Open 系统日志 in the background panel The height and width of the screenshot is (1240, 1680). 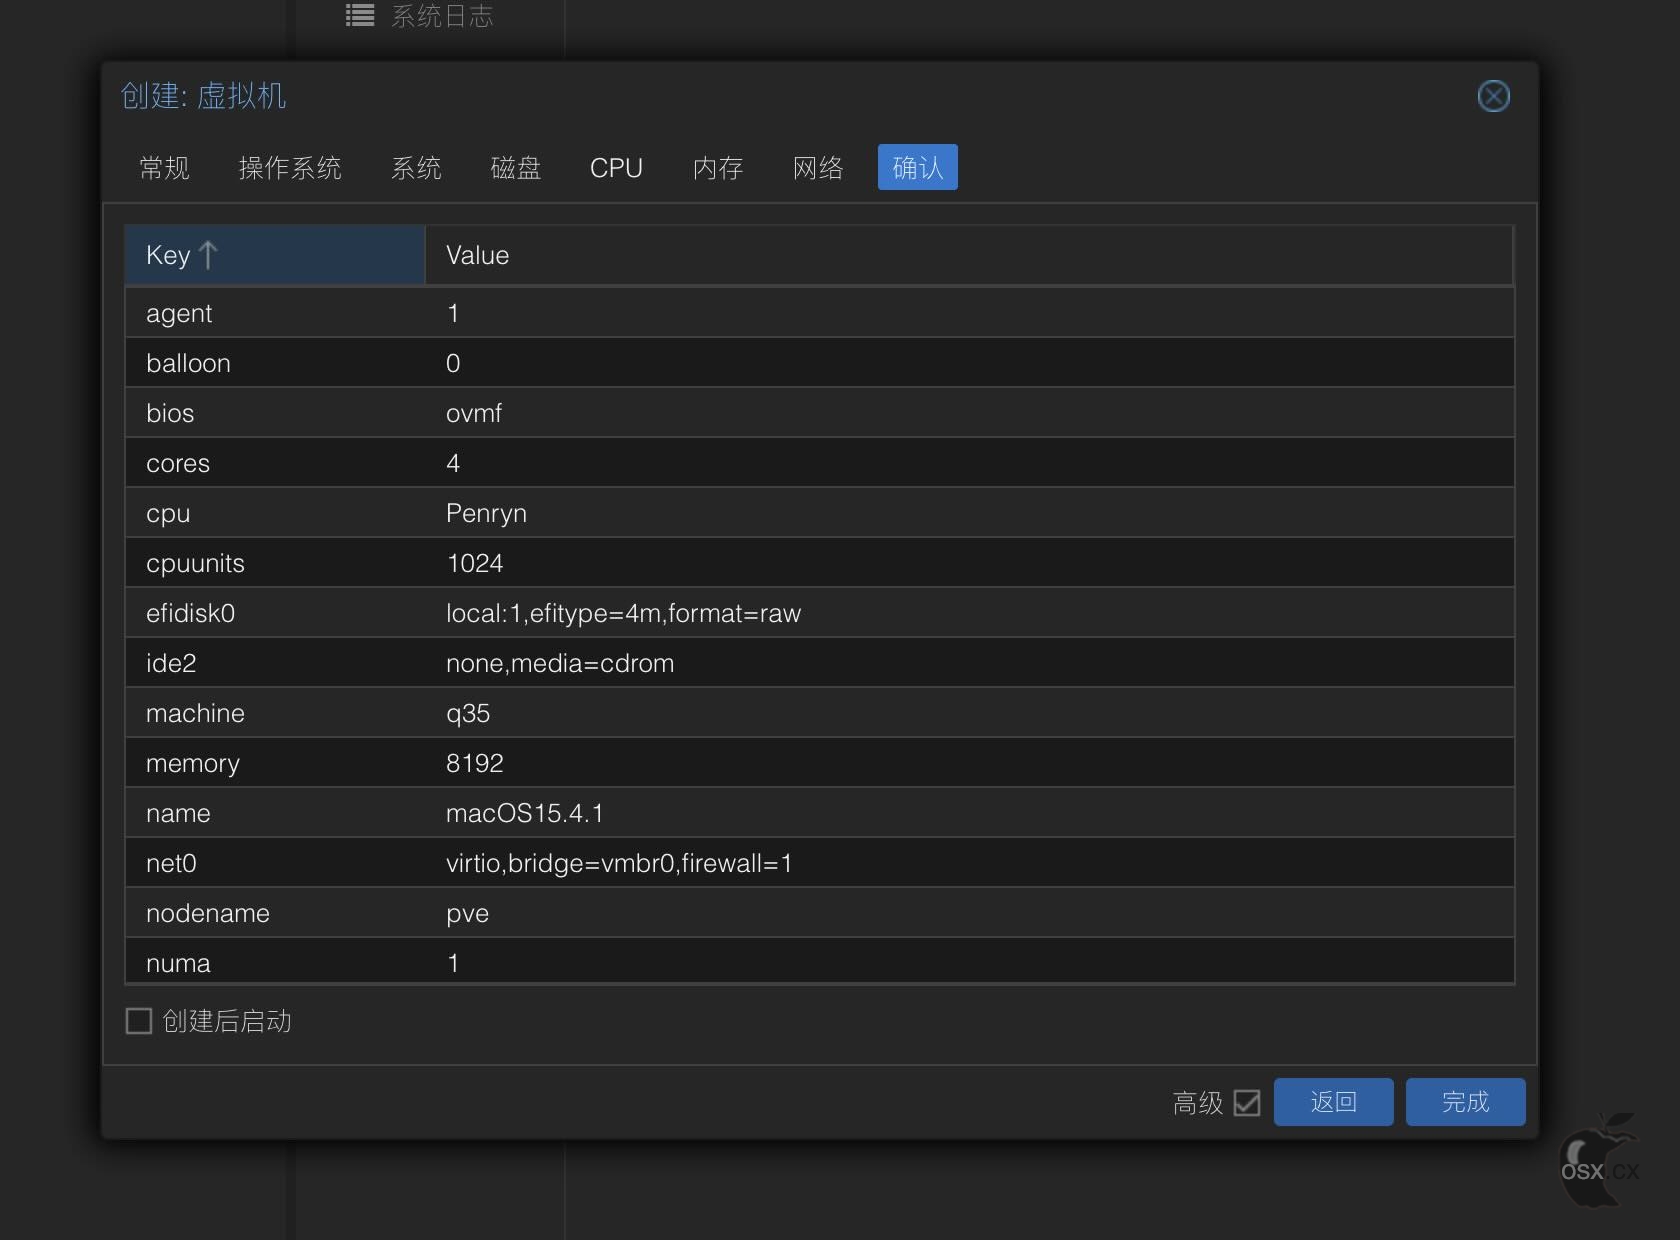point(442,15)
